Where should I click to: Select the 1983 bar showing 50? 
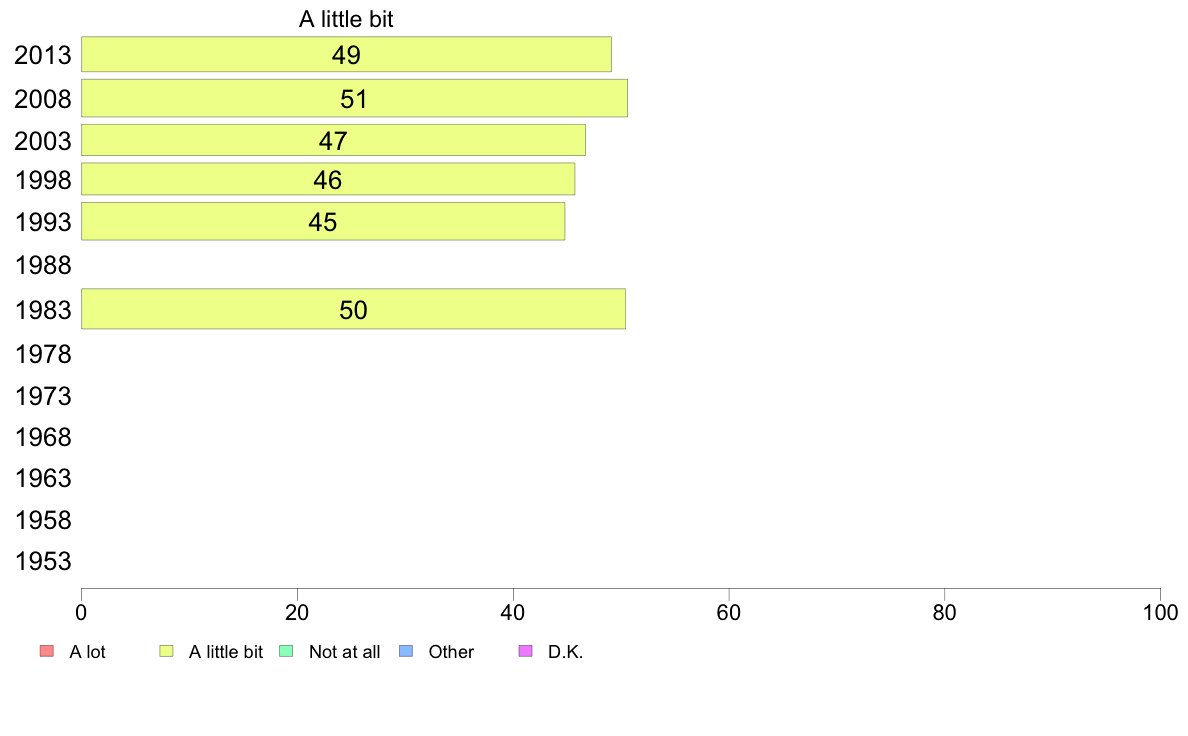pyautogui.click(x=353, y=309)
